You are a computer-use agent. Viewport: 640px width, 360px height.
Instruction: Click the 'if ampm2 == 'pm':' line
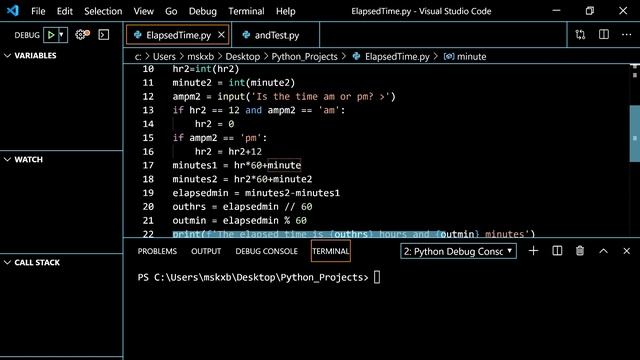coord(220,138)
